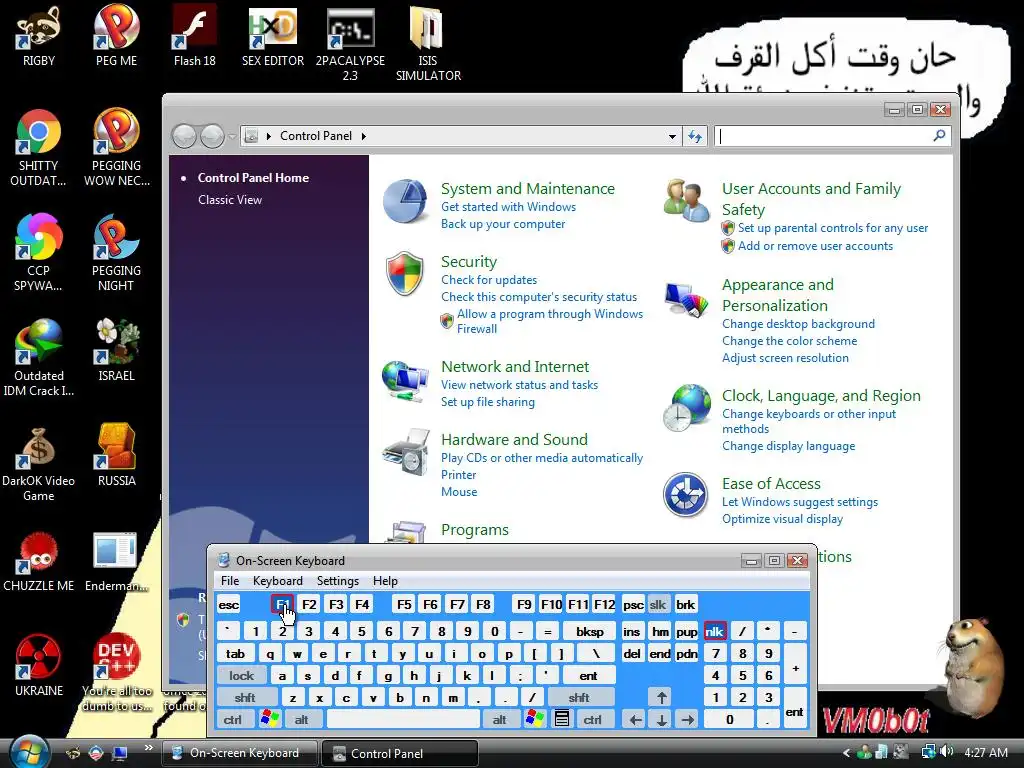Click the esc key on the keyboard
This screenshot has width=1024, height=768.
[x=229, y=604]
